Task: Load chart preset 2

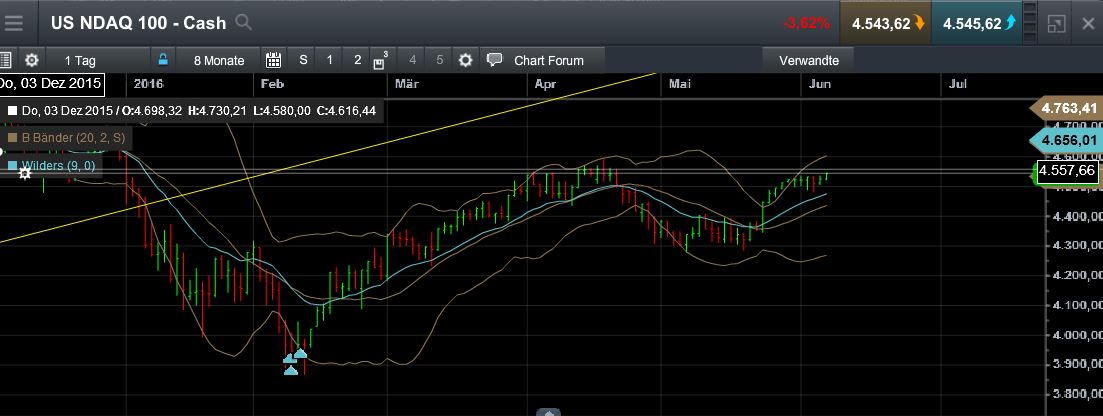Action: tap(357, 60)
